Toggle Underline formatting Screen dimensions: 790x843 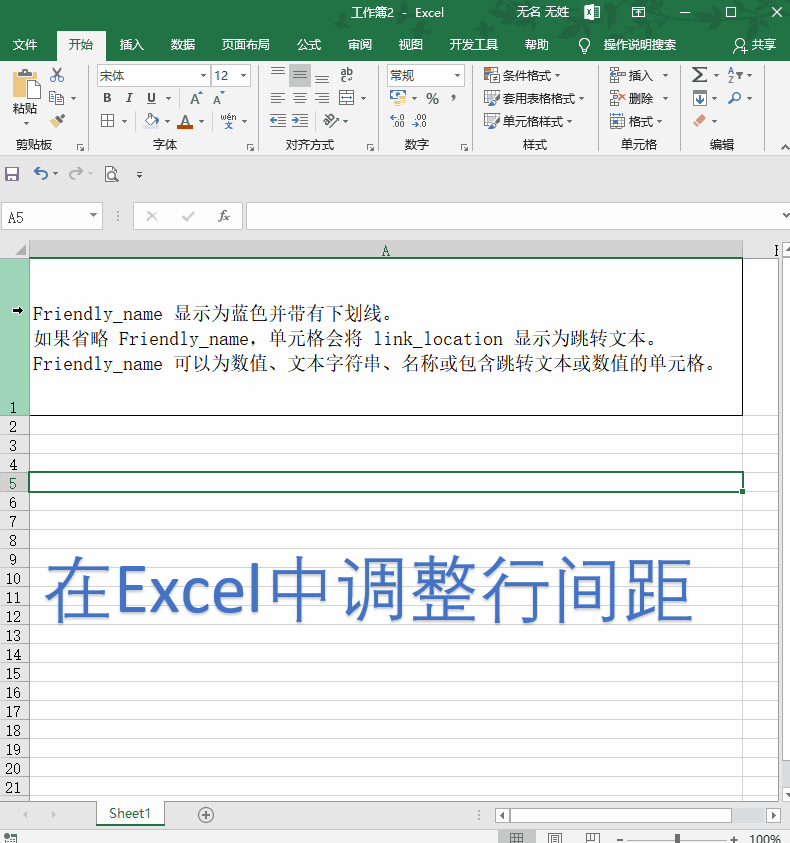pos(151,98)
